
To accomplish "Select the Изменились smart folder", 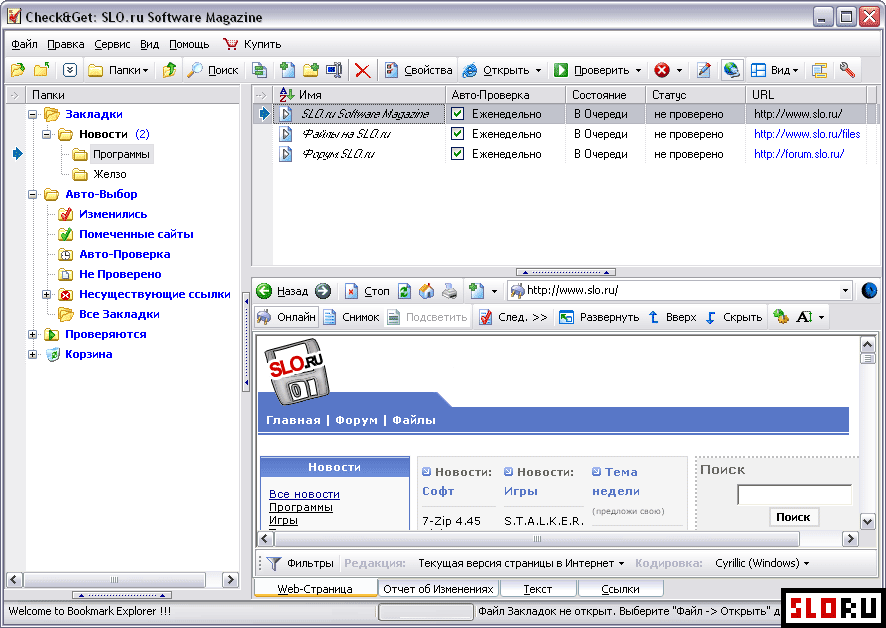I will coord(113,214).
